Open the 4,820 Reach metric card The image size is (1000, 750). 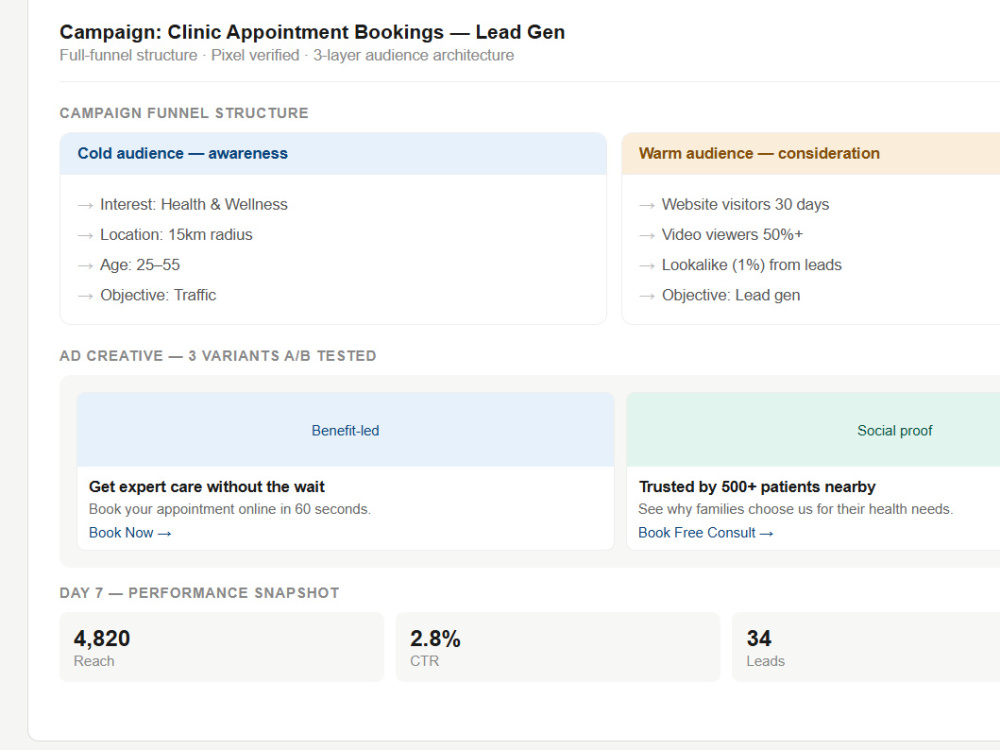click(221, 647)
